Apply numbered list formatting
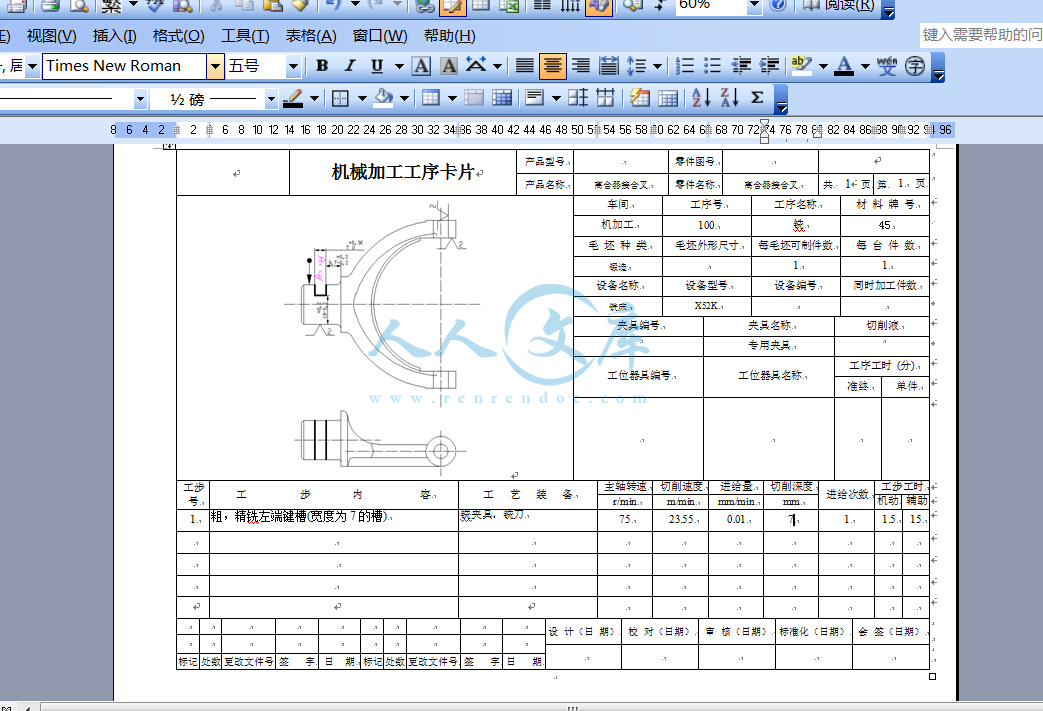 tap(685, 66)
